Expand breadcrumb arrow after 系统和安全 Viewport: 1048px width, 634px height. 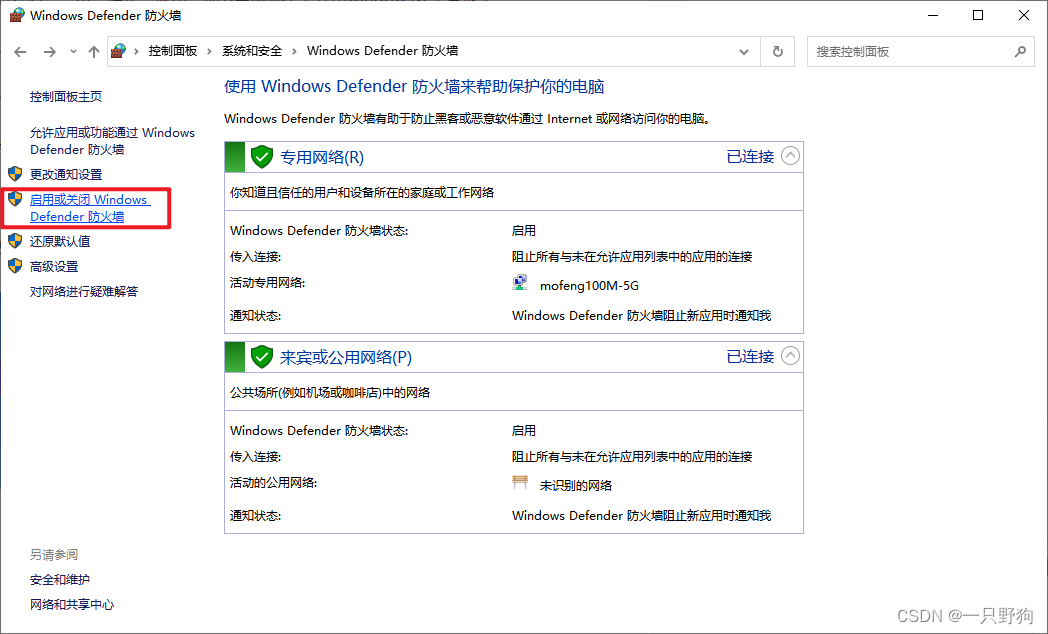coord(294,51)
